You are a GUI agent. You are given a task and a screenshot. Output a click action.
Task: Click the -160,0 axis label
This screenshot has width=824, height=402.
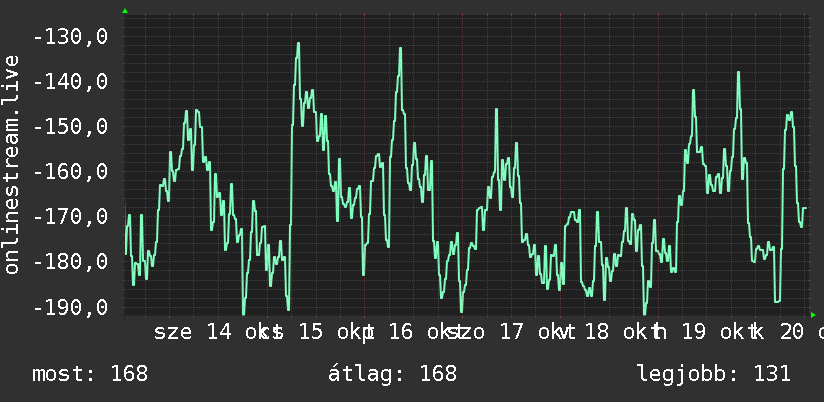(x=70, y=172)
